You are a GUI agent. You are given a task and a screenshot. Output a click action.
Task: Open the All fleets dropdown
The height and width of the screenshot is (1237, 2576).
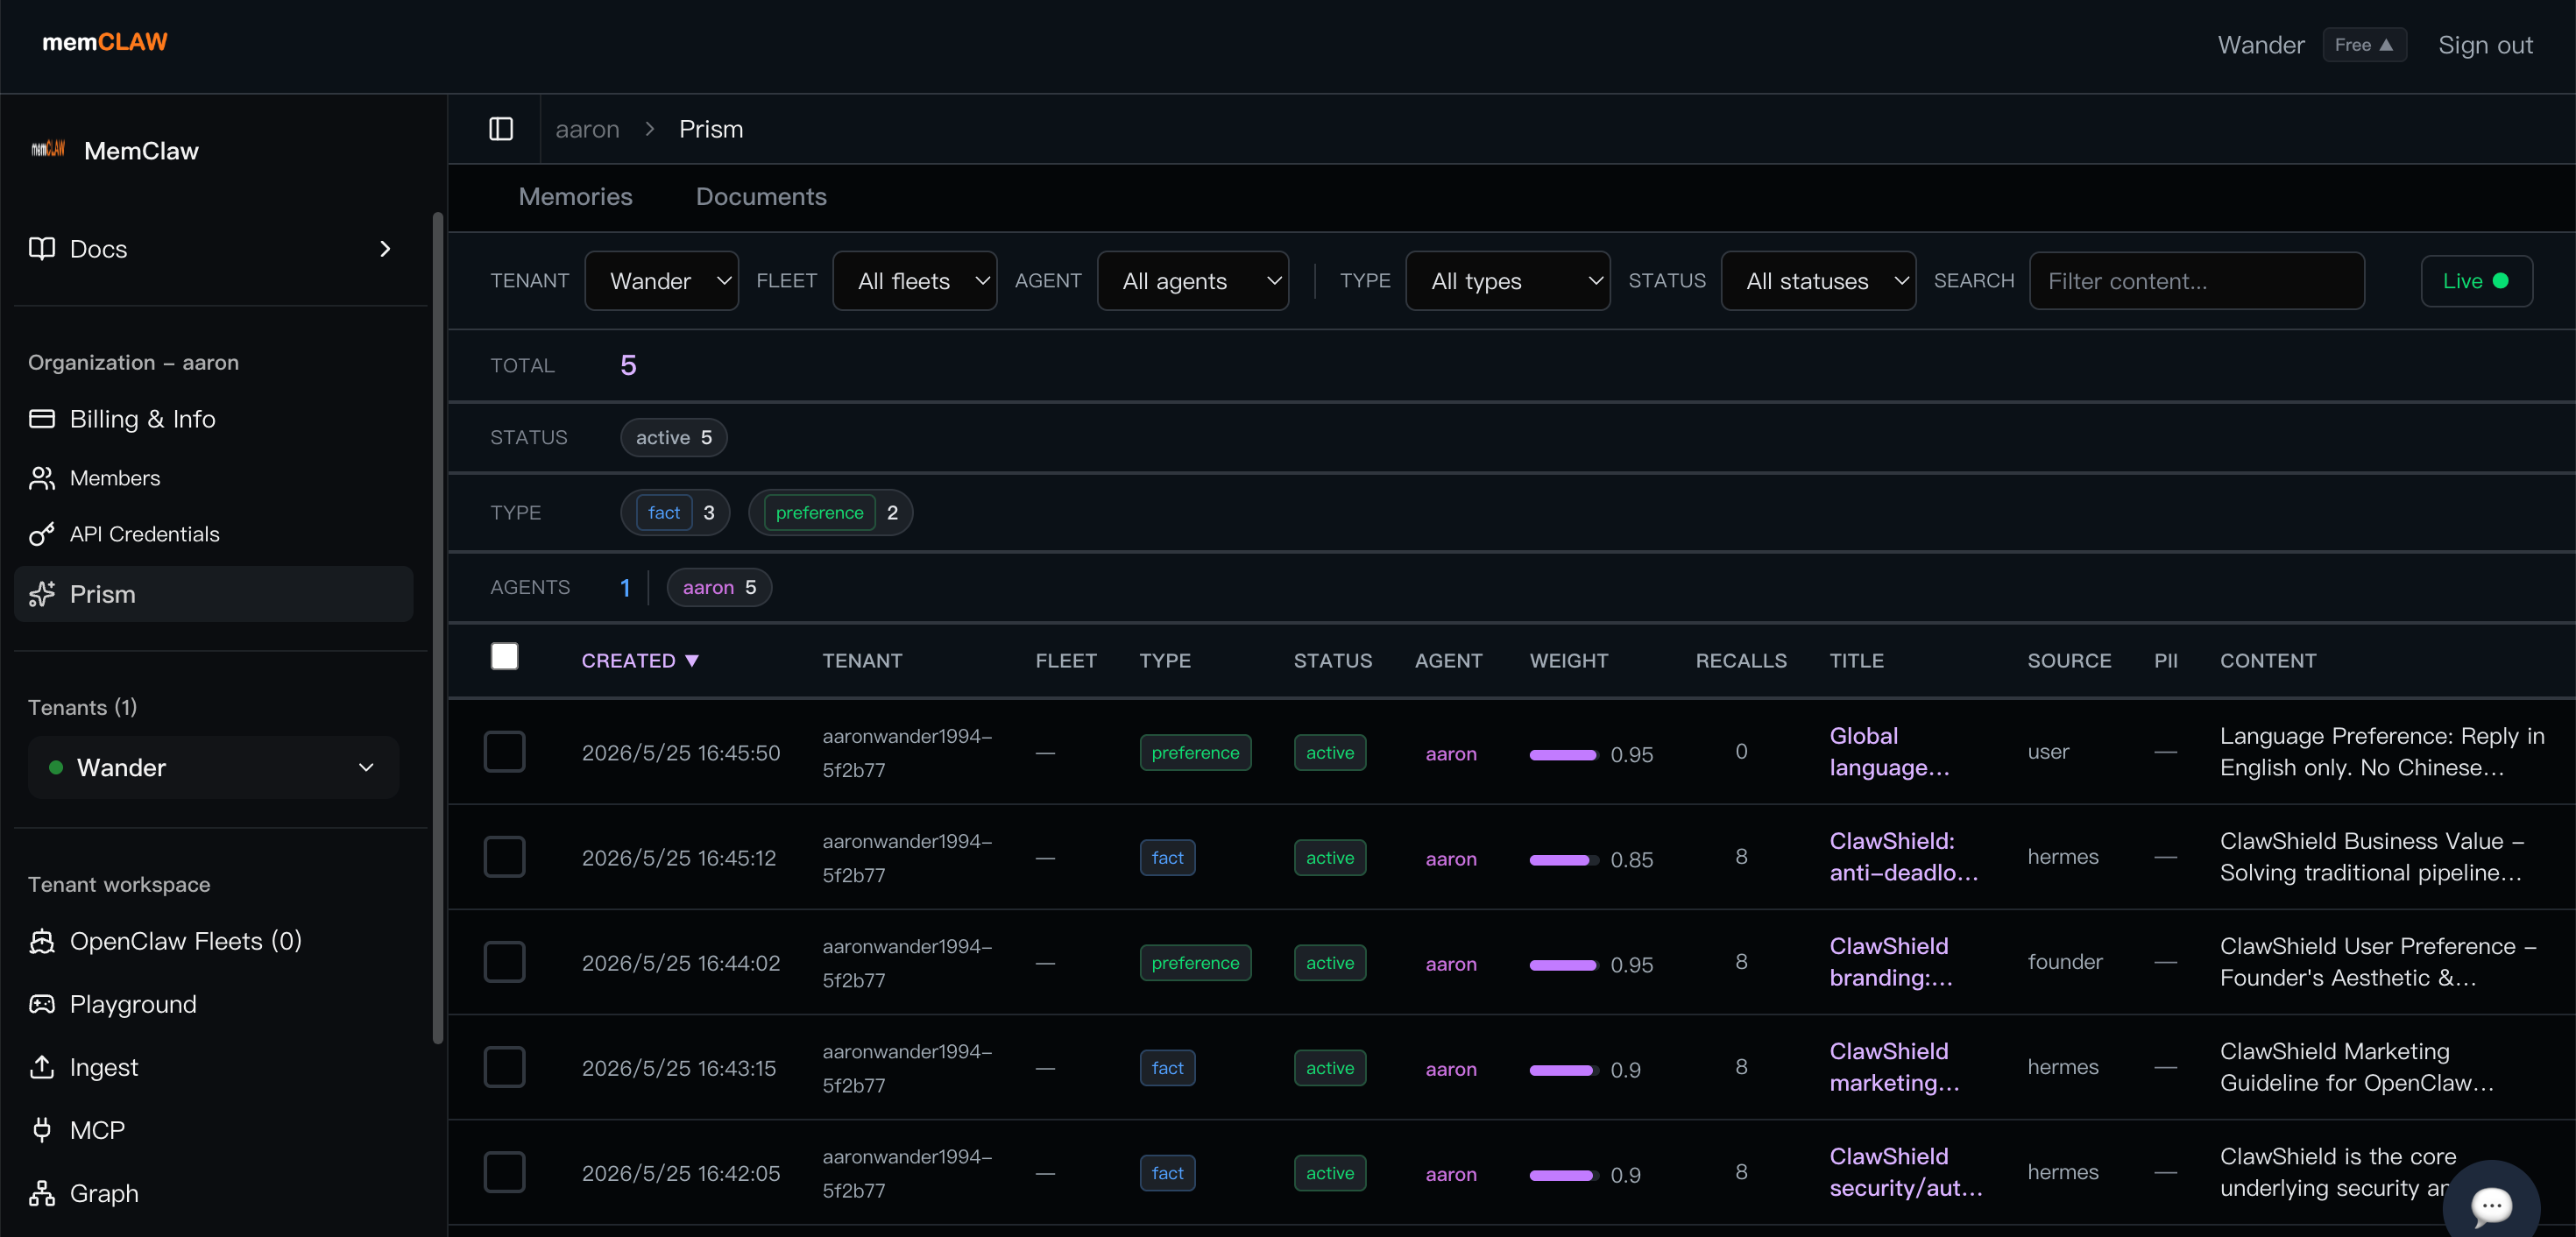[914, 281]
